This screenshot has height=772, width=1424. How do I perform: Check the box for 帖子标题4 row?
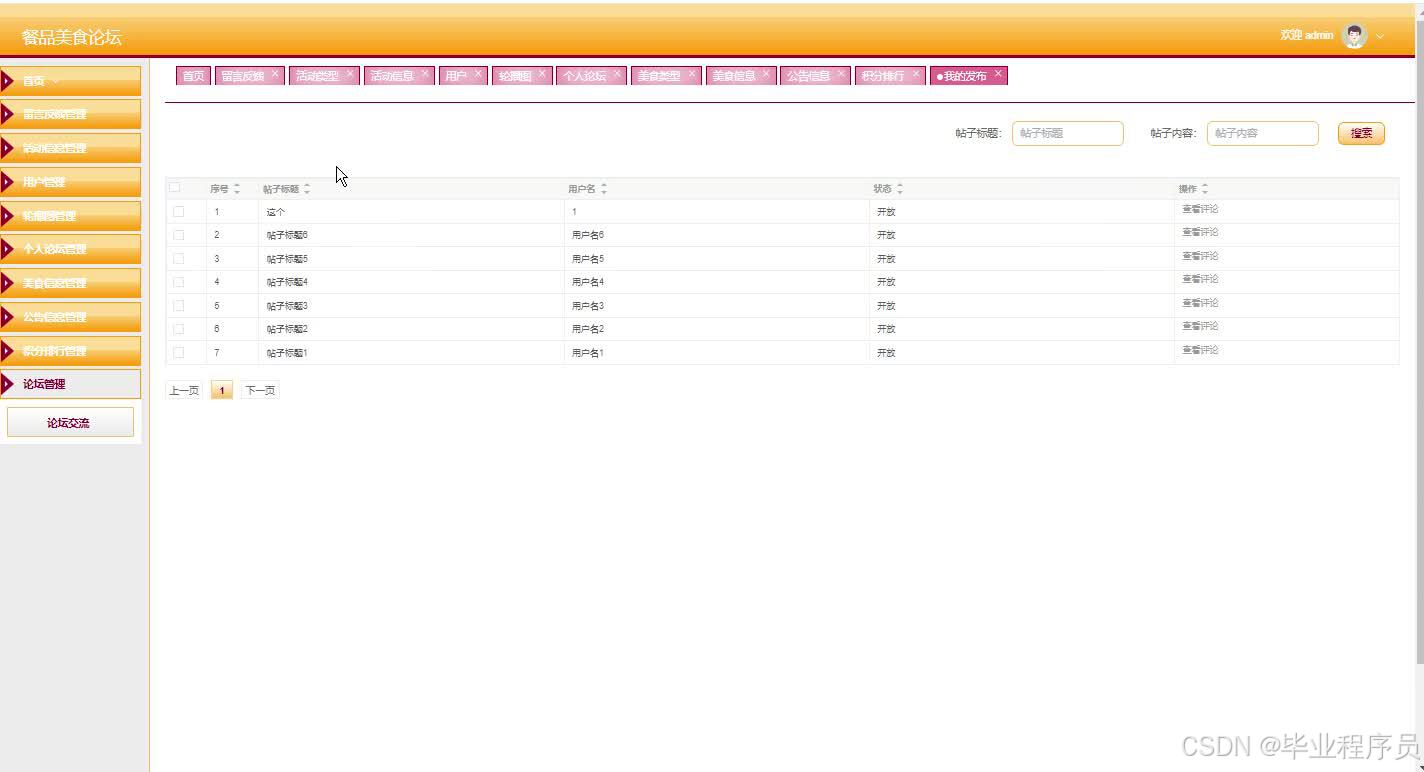pyautogui.click(x=179, y=282)
